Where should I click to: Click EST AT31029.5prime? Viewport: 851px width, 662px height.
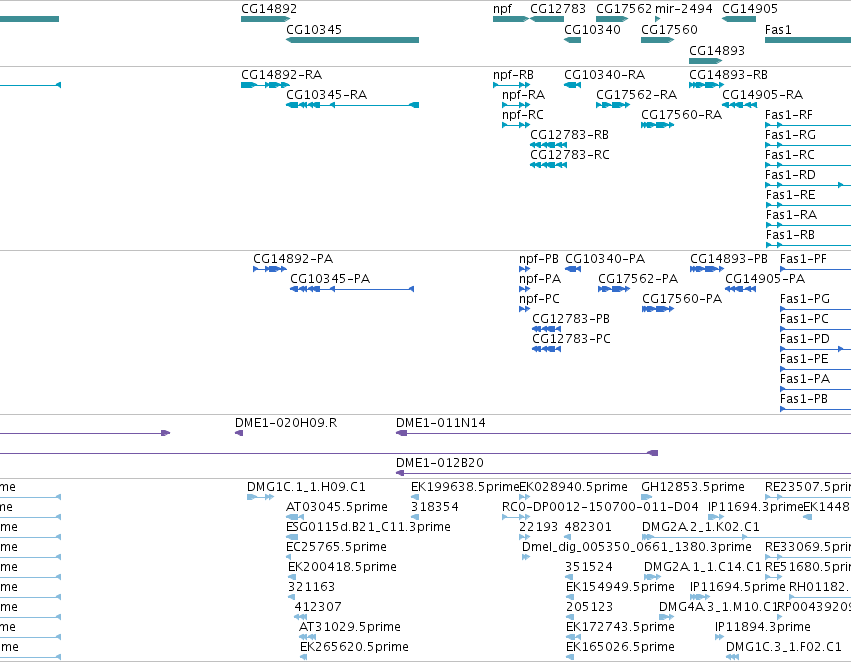tap(350, 627)
